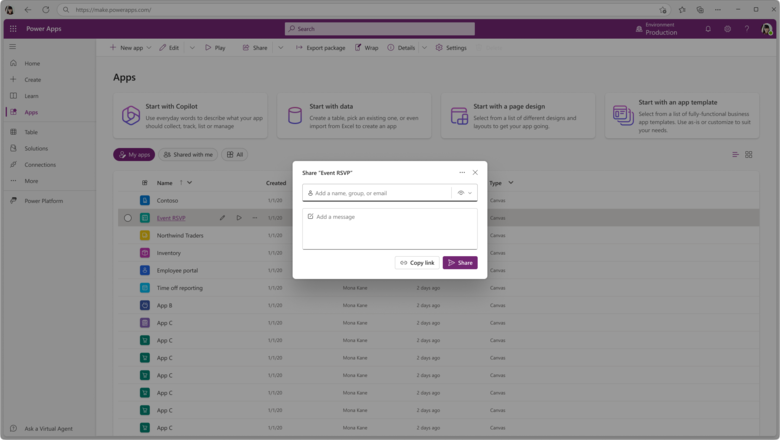Viewport: 780px width, 440px height.
Task: Click Employee portal app icon
Action: (145, 270)
